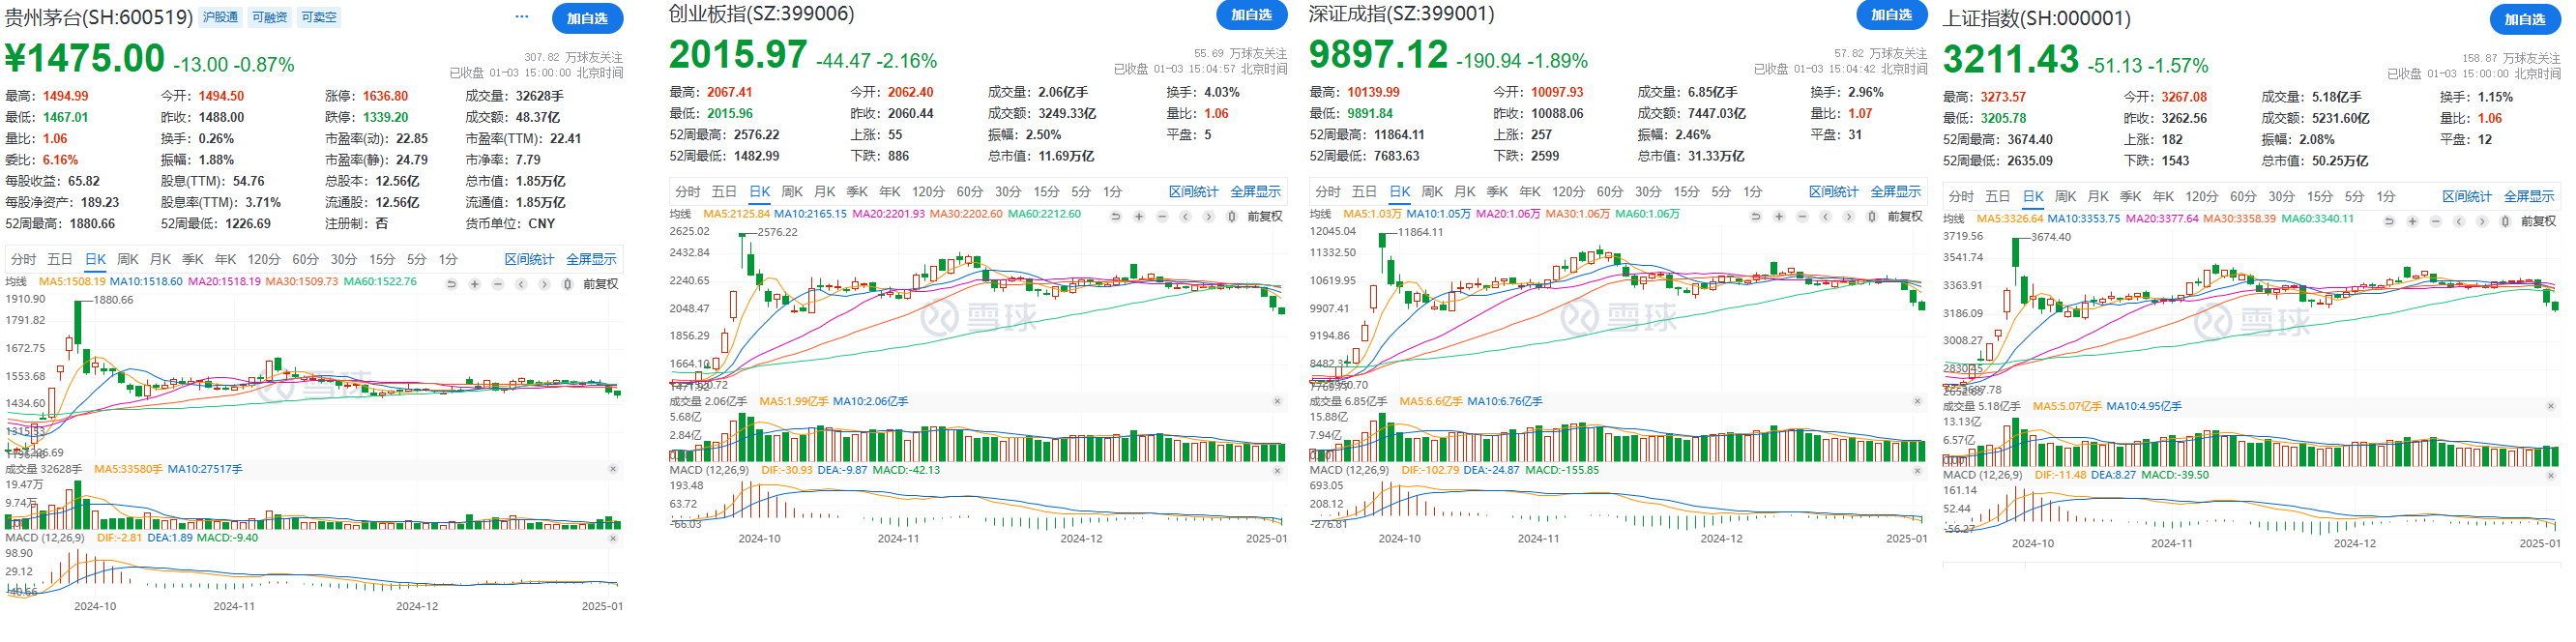2576x642 pixels.
Task: Move the 贵州茅台 chart right with the arrow
Action: pos(544,284)
